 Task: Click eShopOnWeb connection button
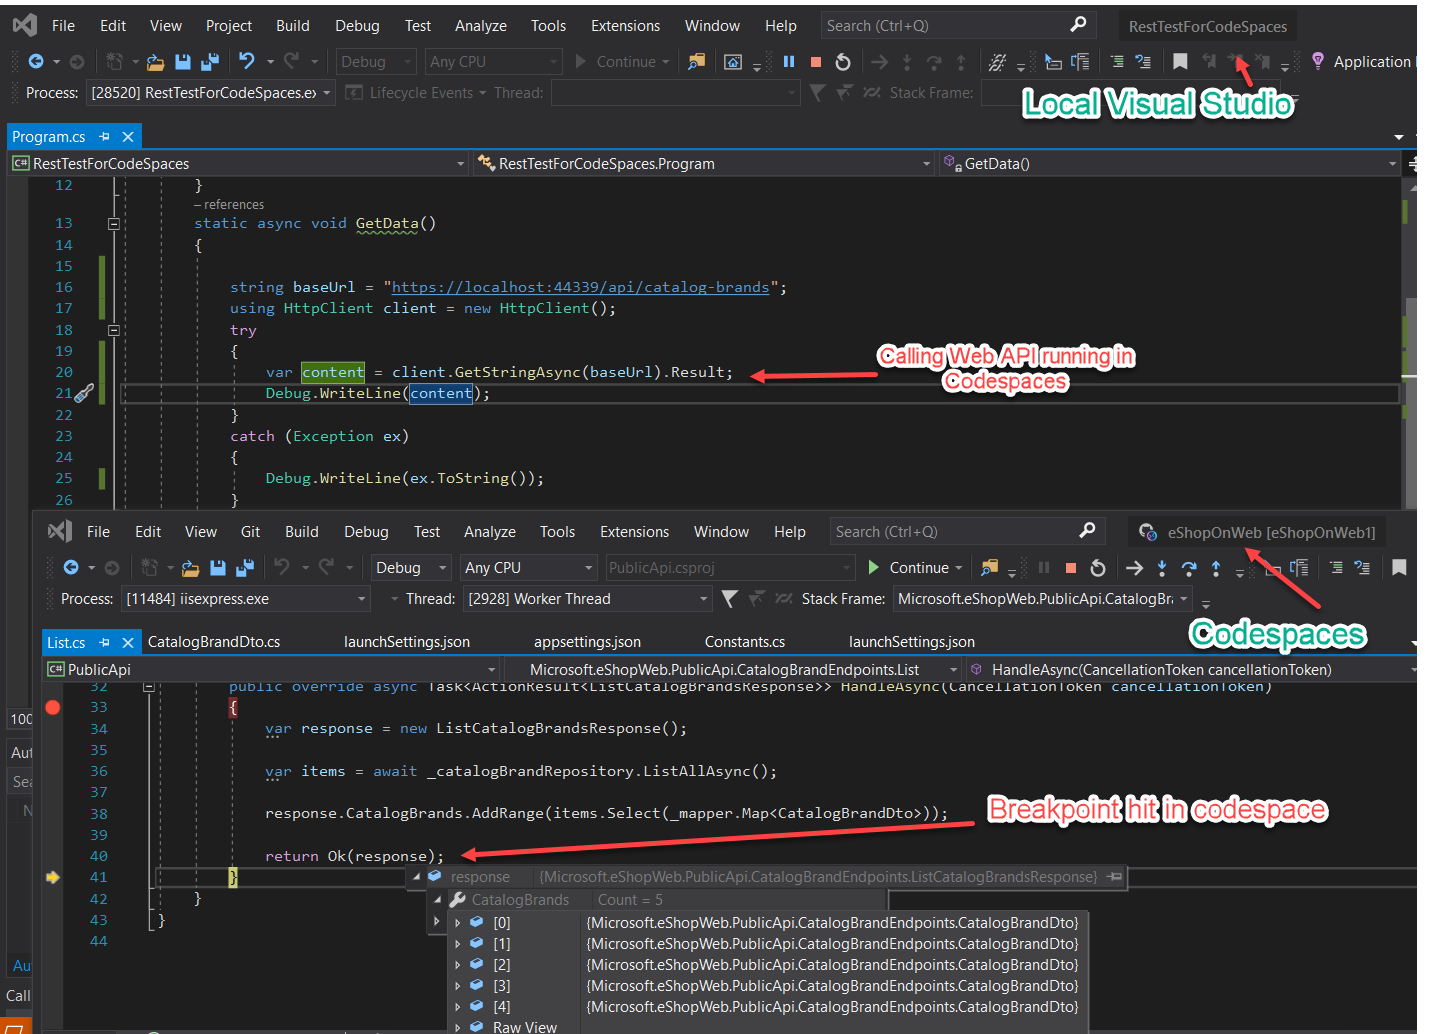click(x=1257, y=532)
